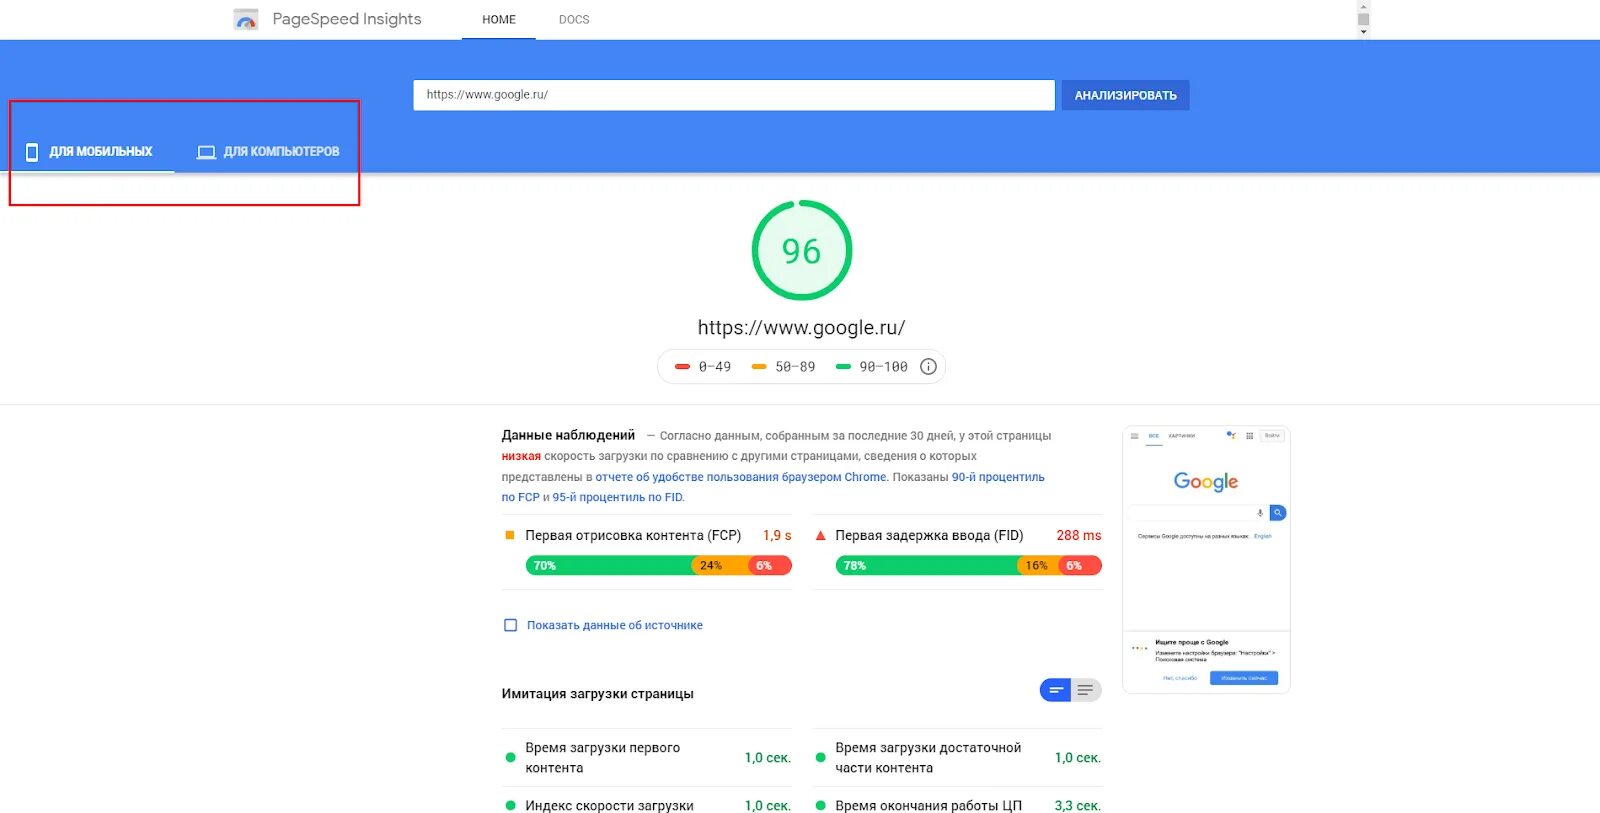Open the HOME tab
1600x813 pixels.
pyautogui.click(x=499, y=19)
